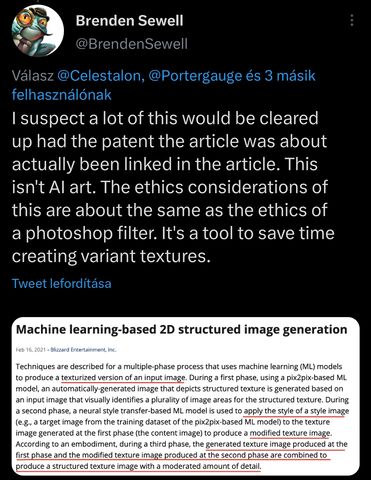Click the underlined "modified texture image" phrase
371x480 pixels.
(290, 433)
